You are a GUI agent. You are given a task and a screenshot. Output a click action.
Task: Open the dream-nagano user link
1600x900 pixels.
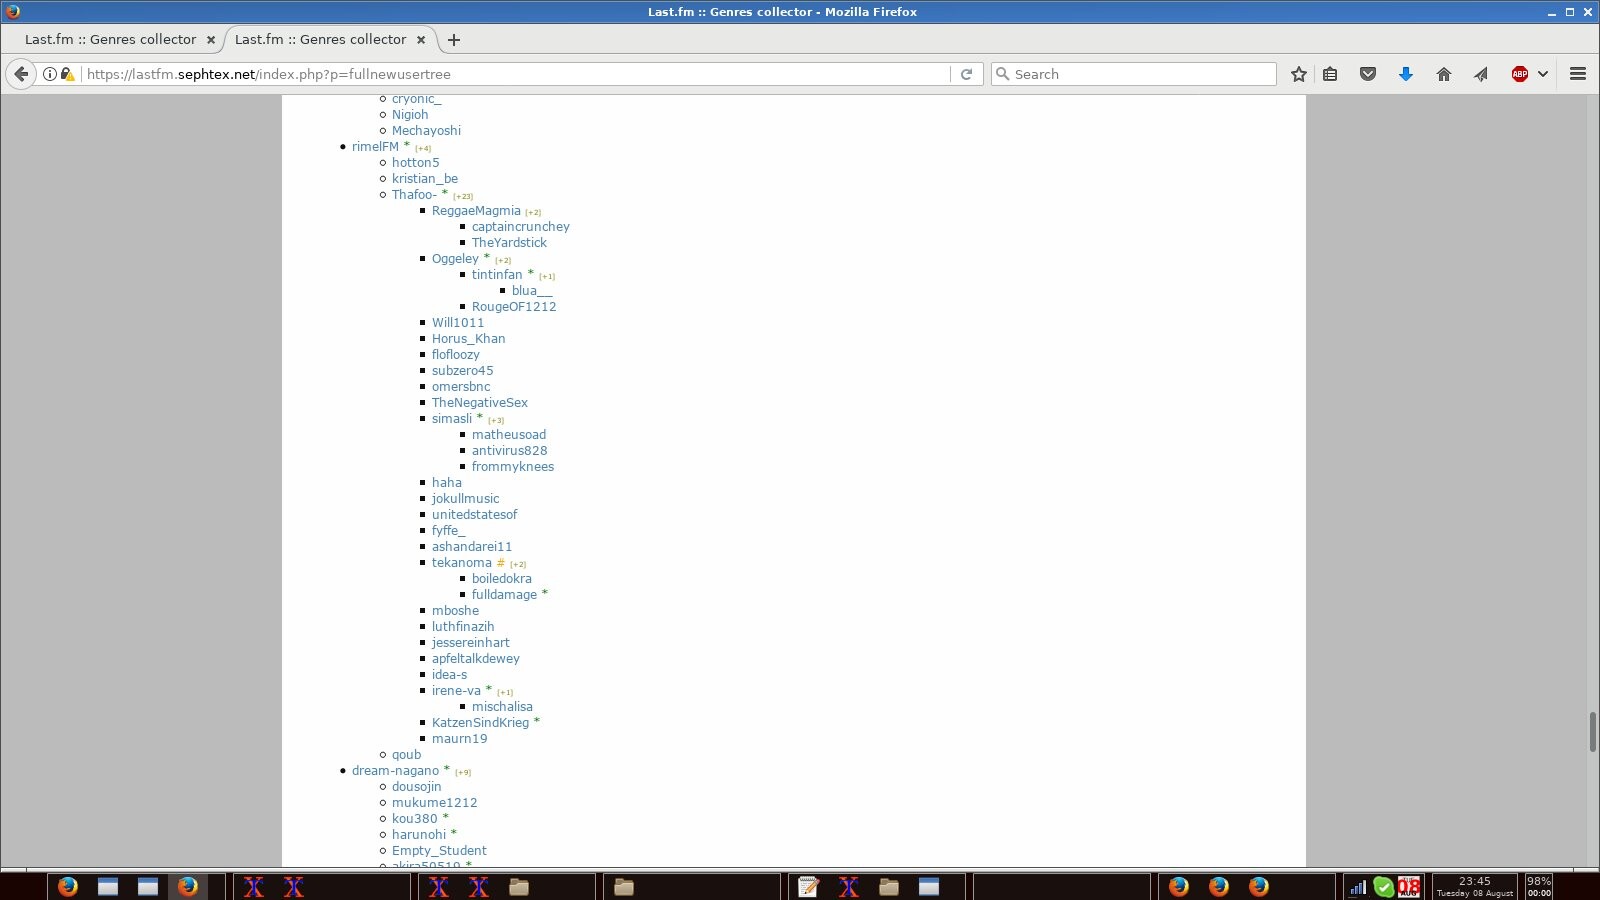point(395,771)
